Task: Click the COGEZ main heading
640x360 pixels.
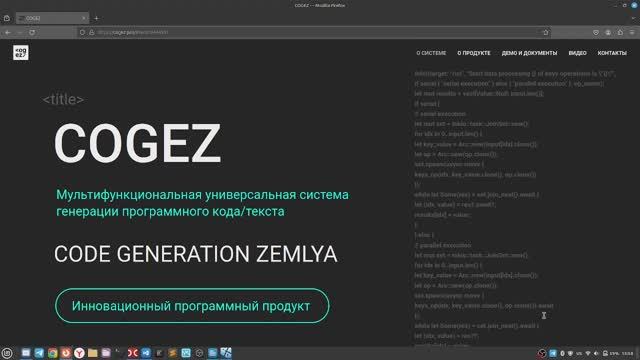Action: click(x=138, y=143)
